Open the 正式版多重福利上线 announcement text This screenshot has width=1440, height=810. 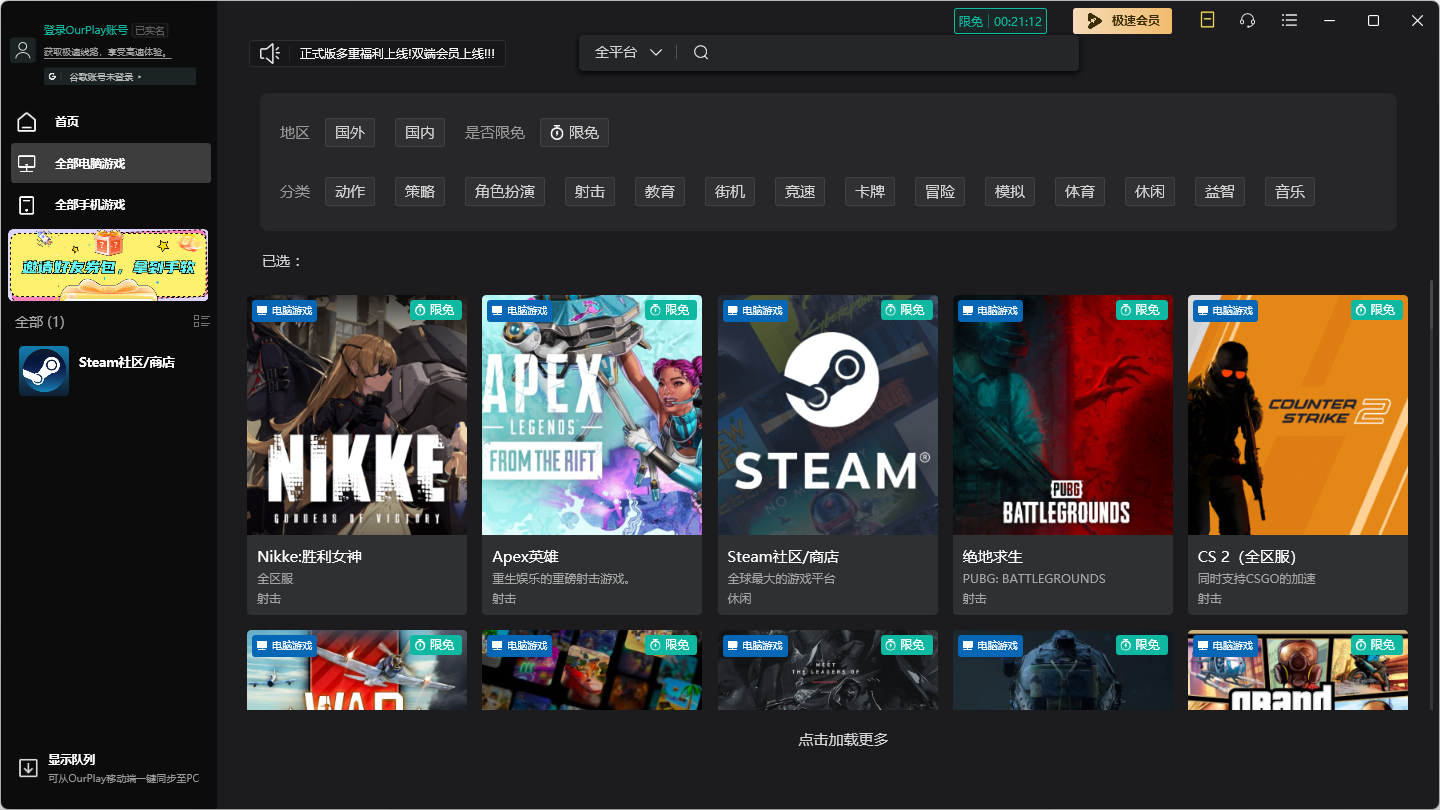397,53
